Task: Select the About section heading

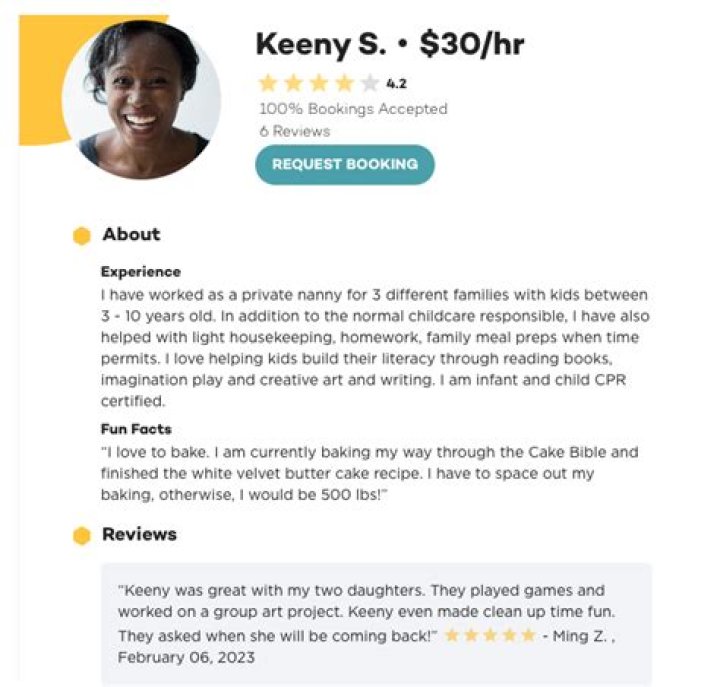Action: click(x=131, y=235)
